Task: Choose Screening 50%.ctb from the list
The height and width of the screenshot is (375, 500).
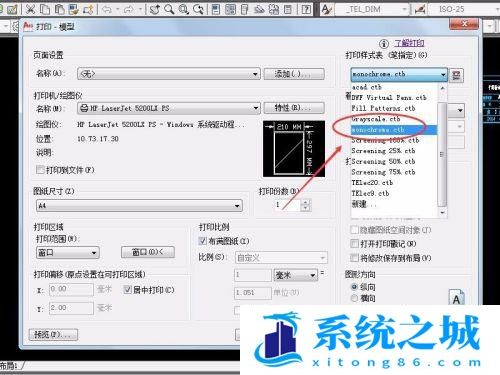Action: click(394, 162)
